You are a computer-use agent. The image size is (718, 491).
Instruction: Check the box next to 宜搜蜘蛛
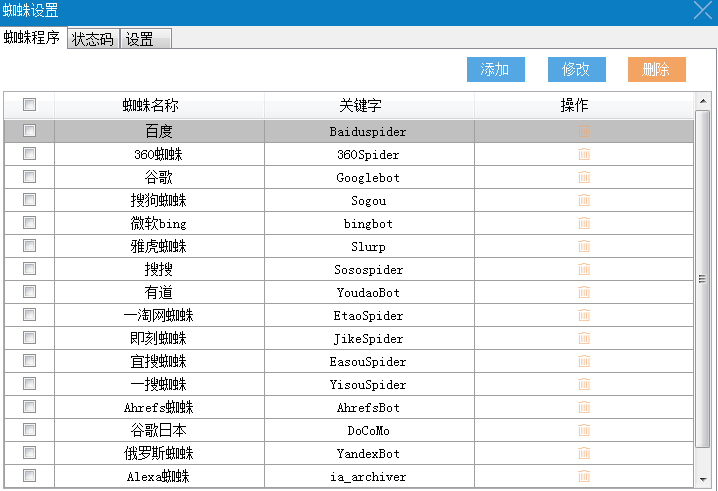[x=29, y=360]
